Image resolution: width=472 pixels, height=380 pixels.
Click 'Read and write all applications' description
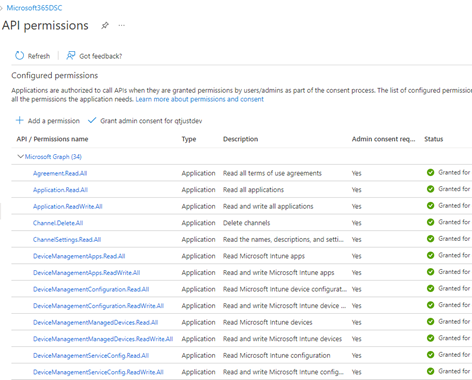268,206
